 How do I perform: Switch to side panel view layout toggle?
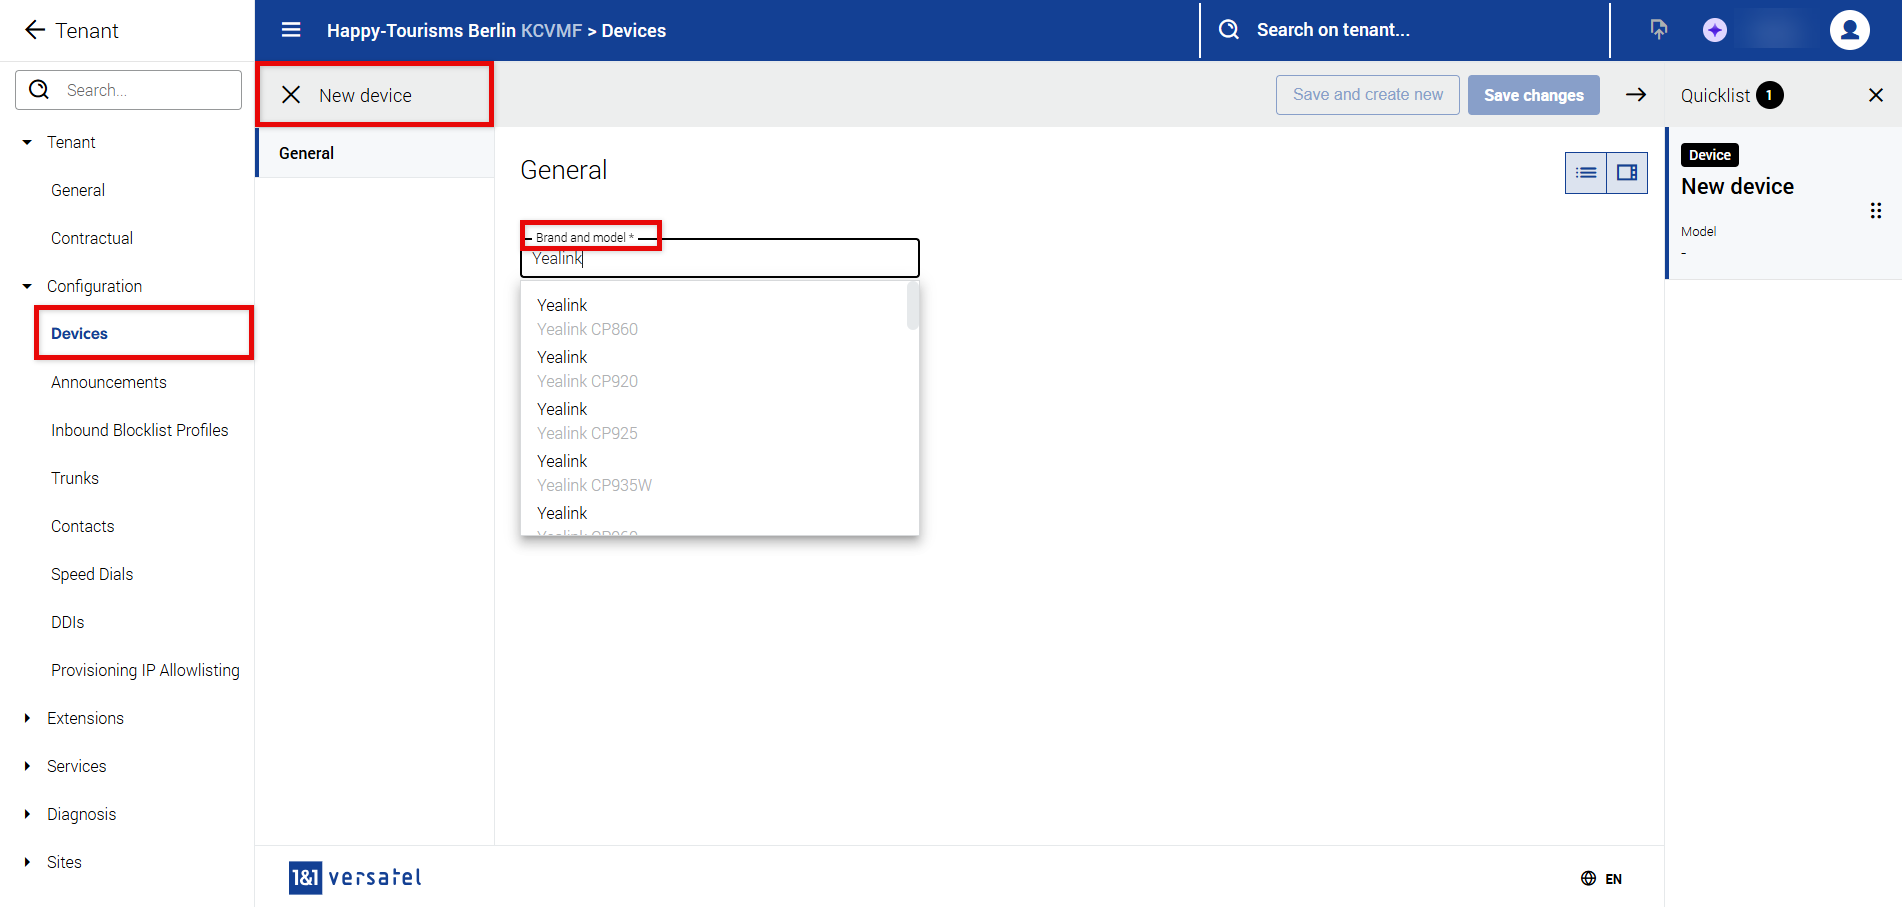tap(1627, 173)
